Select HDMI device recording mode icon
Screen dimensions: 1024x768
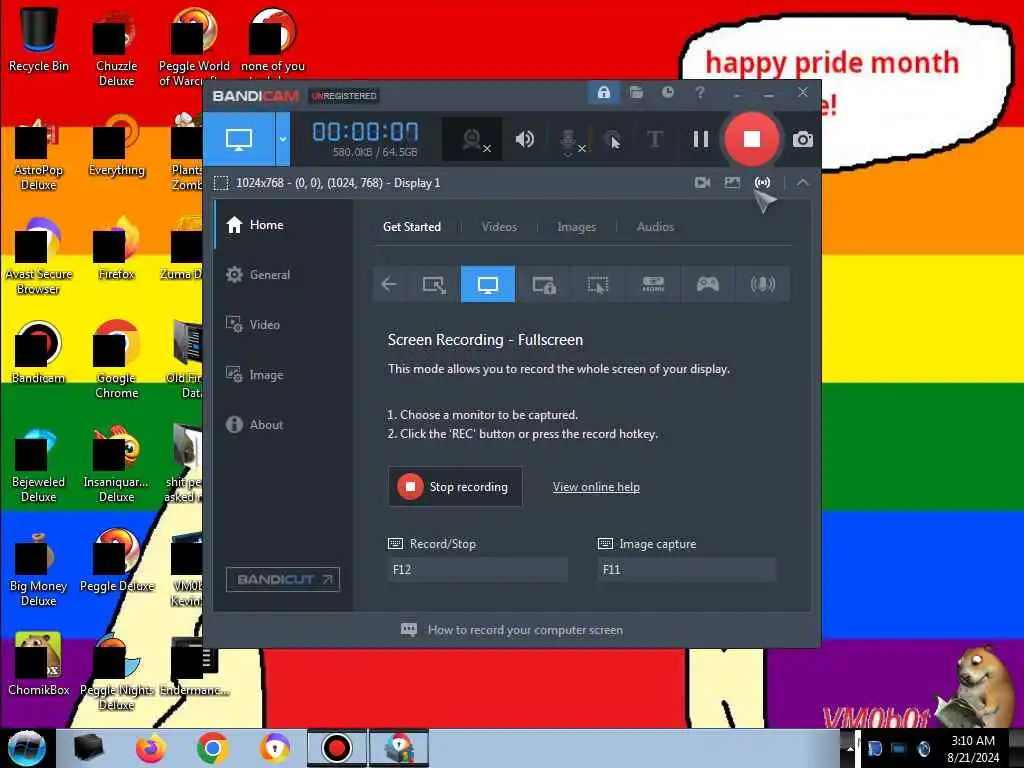point(652,284)
